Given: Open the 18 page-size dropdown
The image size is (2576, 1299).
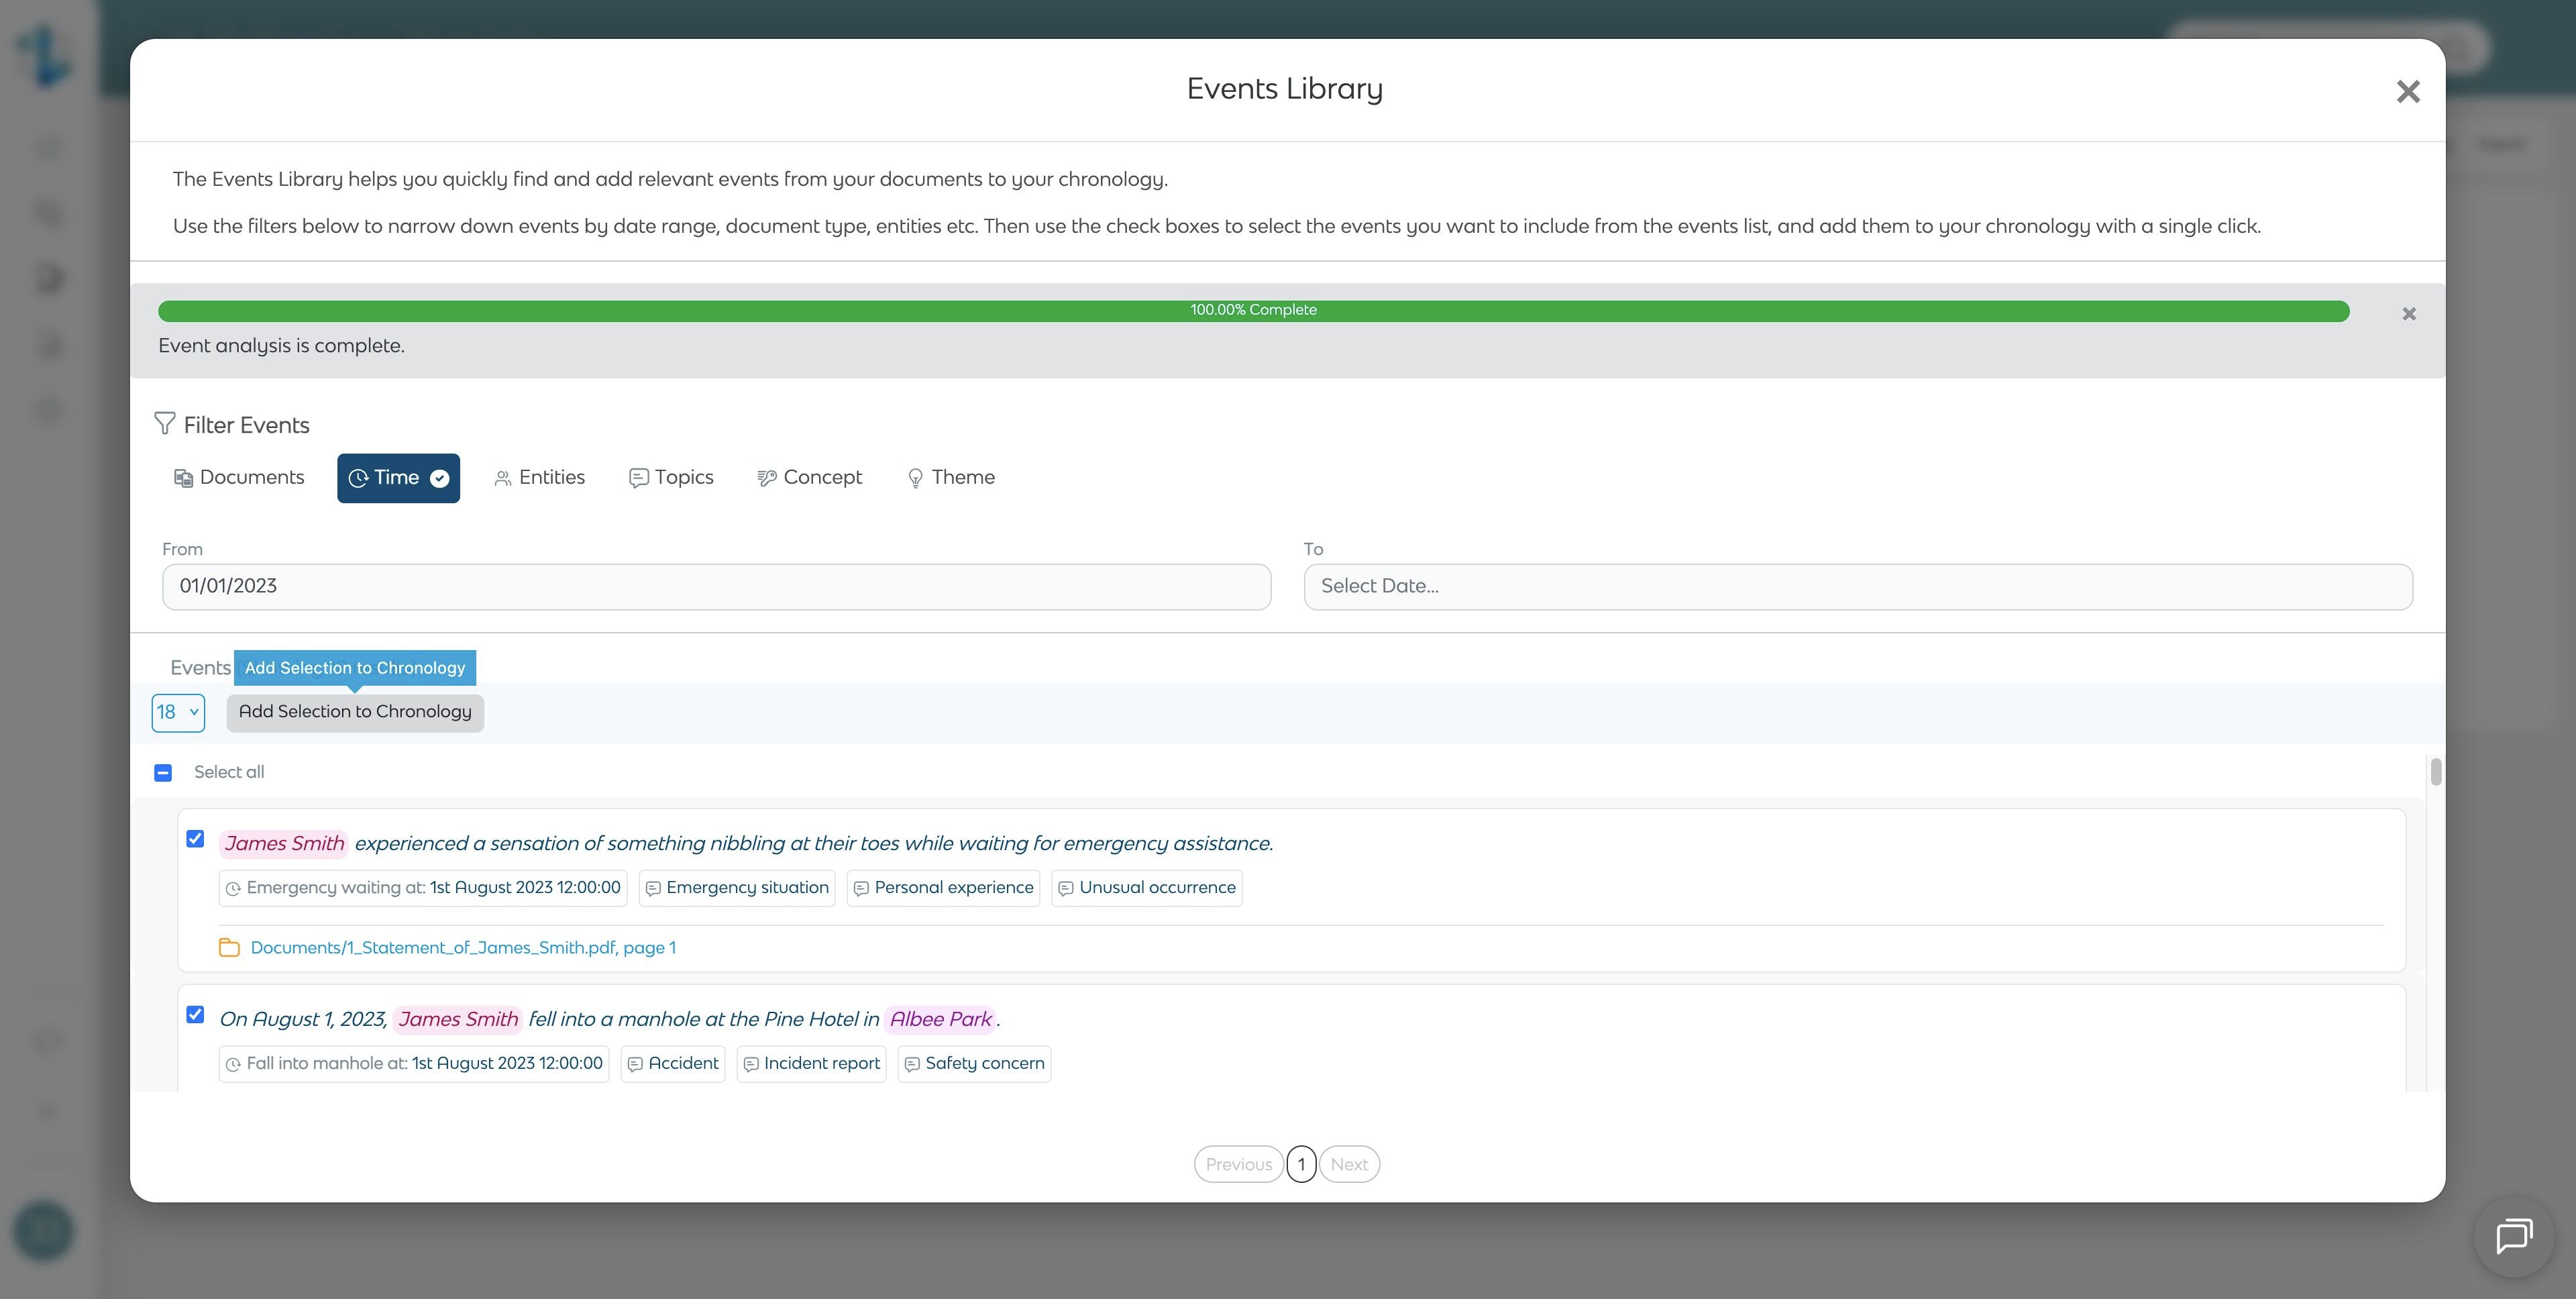Looking at the screenshot, I should [178, 713].
